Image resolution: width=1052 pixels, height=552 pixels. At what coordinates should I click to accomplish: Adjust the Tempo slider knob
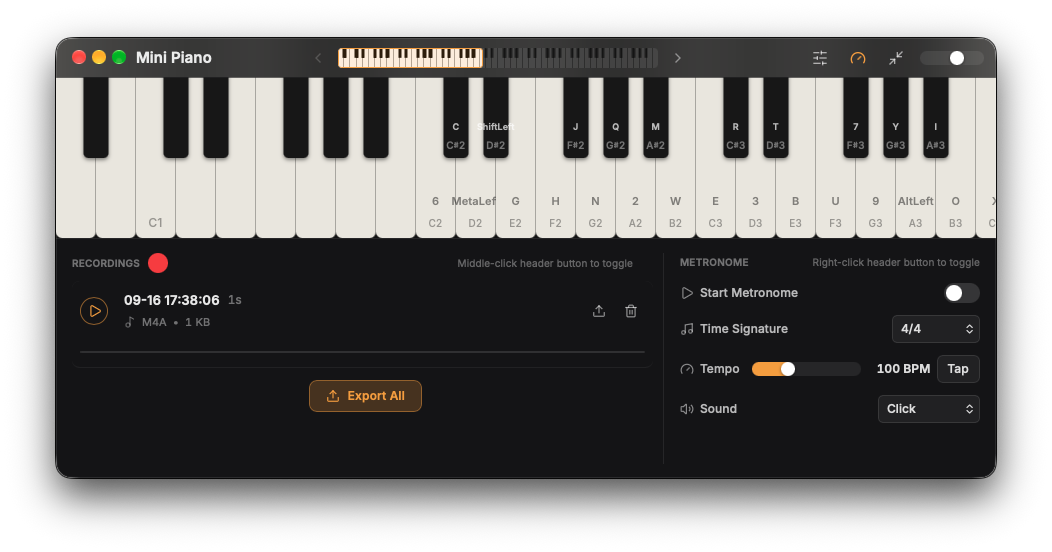(x=788, y=369)
